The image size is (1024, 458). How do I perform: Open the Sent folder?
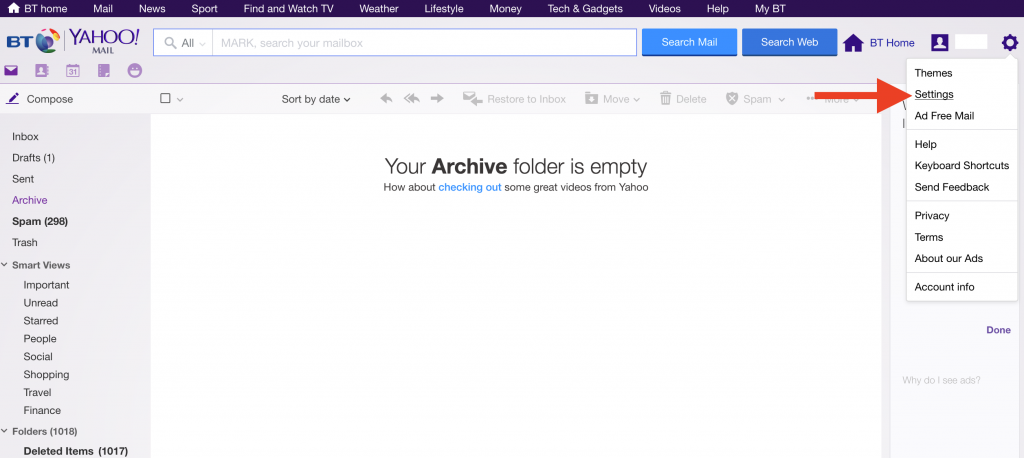click(23, 178)
